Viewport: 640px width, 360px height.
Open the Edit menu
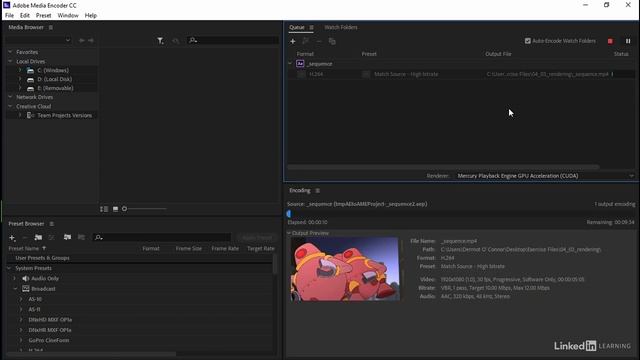pos(24,16)
